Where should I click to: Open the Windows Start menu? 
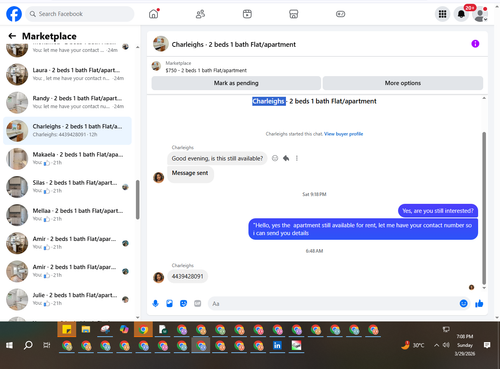9,345
